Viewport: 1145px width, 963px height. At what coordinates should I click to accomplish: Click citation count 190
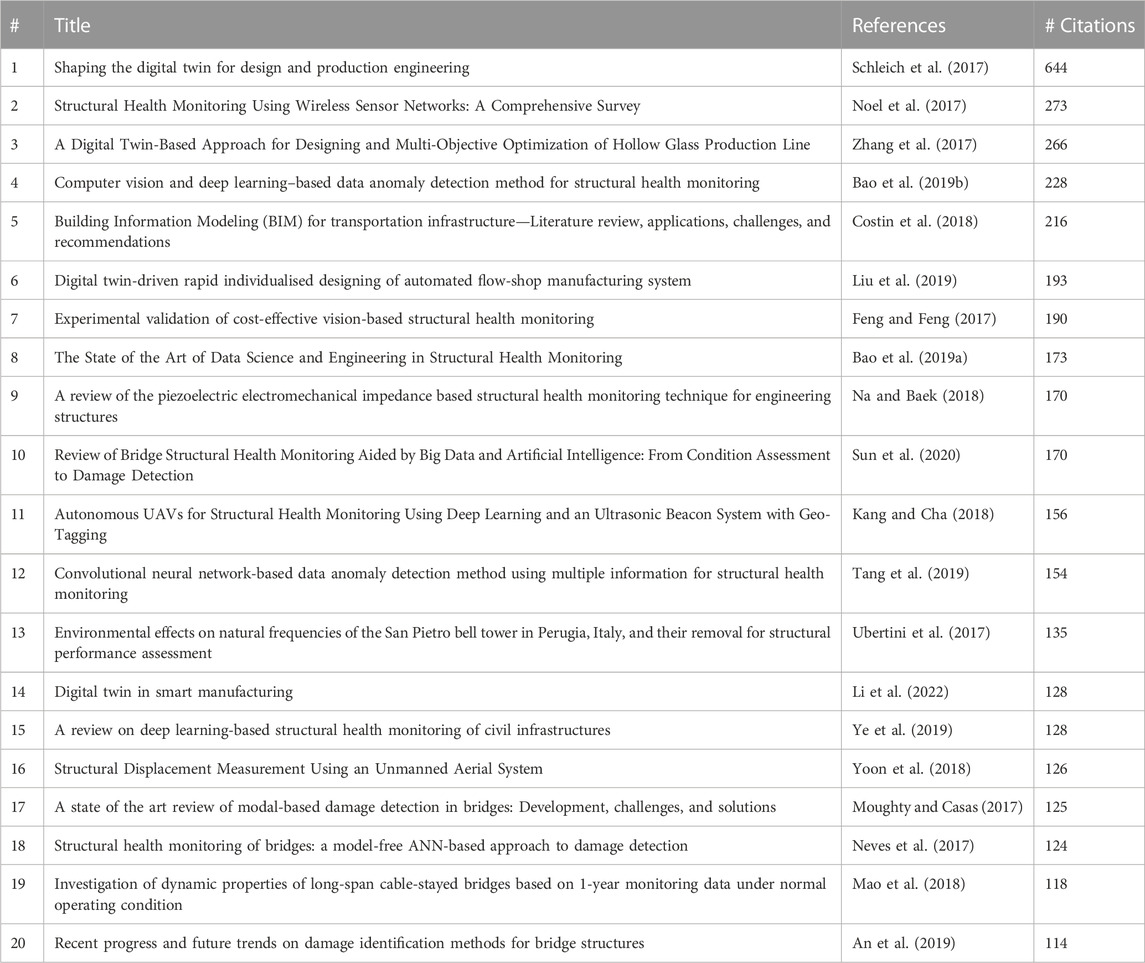(x=1056, y=319)
